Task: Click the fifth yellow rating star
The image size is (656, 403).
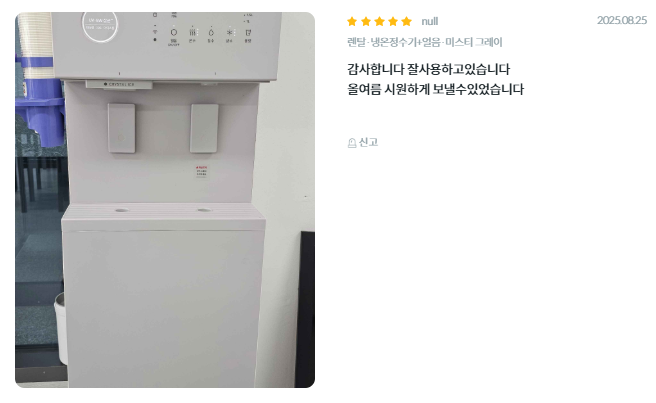Action: 406,21
